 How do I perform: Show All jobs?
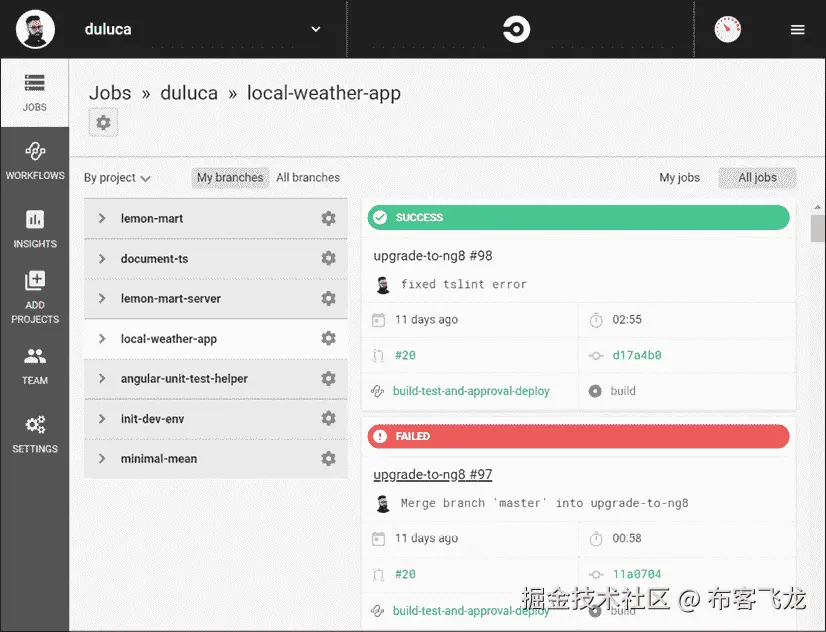757,177
